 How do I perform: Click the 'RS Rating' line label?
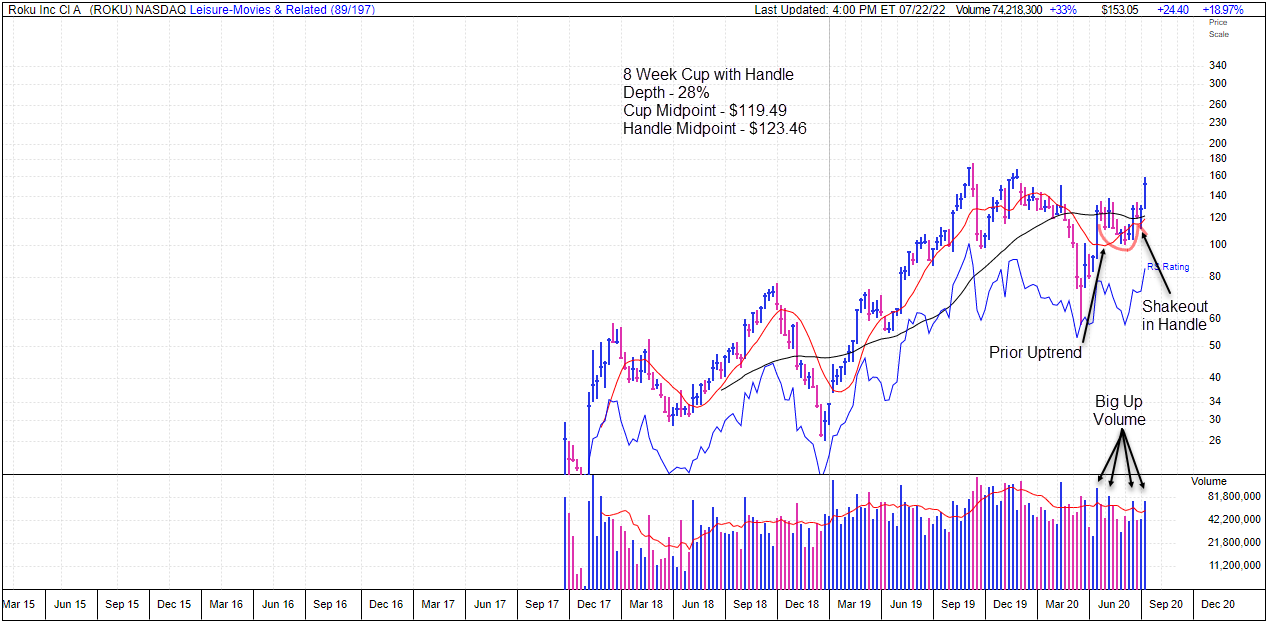[1168, 267]
